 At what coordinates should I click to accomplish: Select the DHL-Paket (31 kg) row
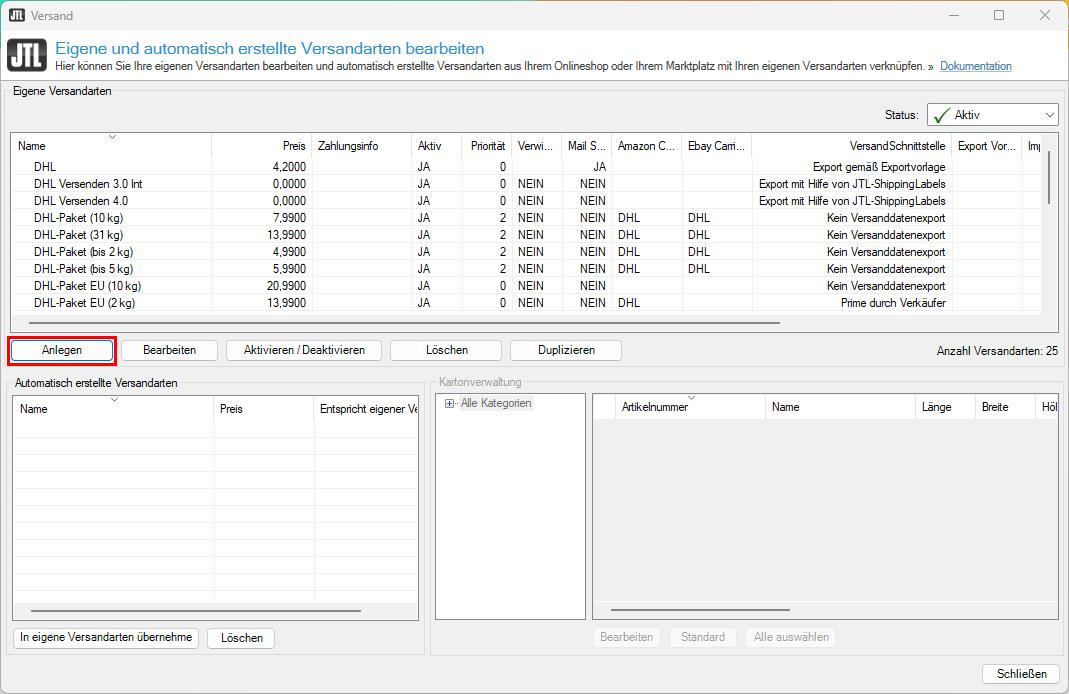pyautogui.click(x=526, y=235)
